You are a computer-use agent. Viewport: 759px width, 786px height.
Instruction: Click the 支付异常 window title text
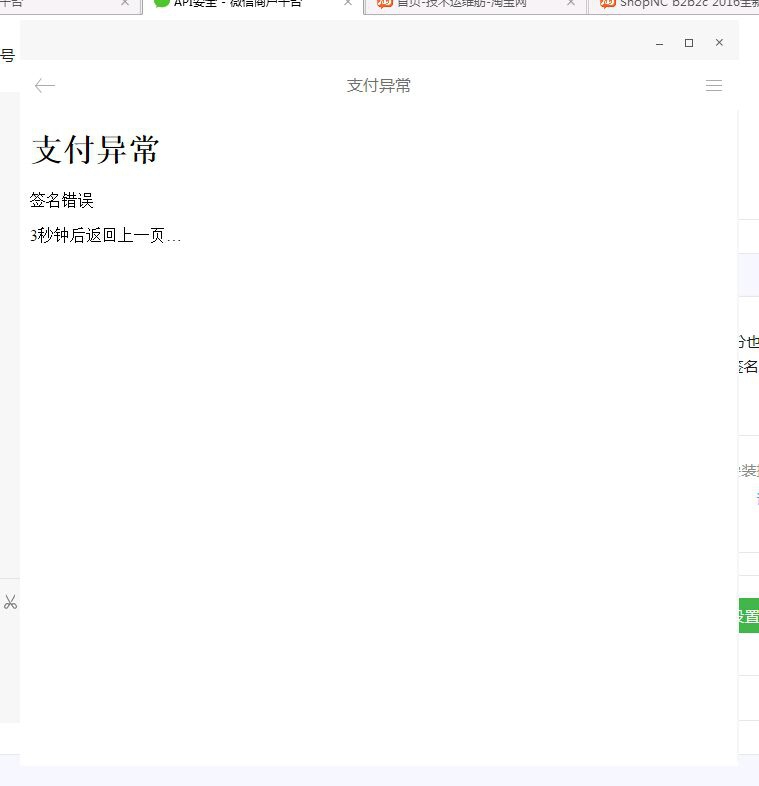coord(378,86)
